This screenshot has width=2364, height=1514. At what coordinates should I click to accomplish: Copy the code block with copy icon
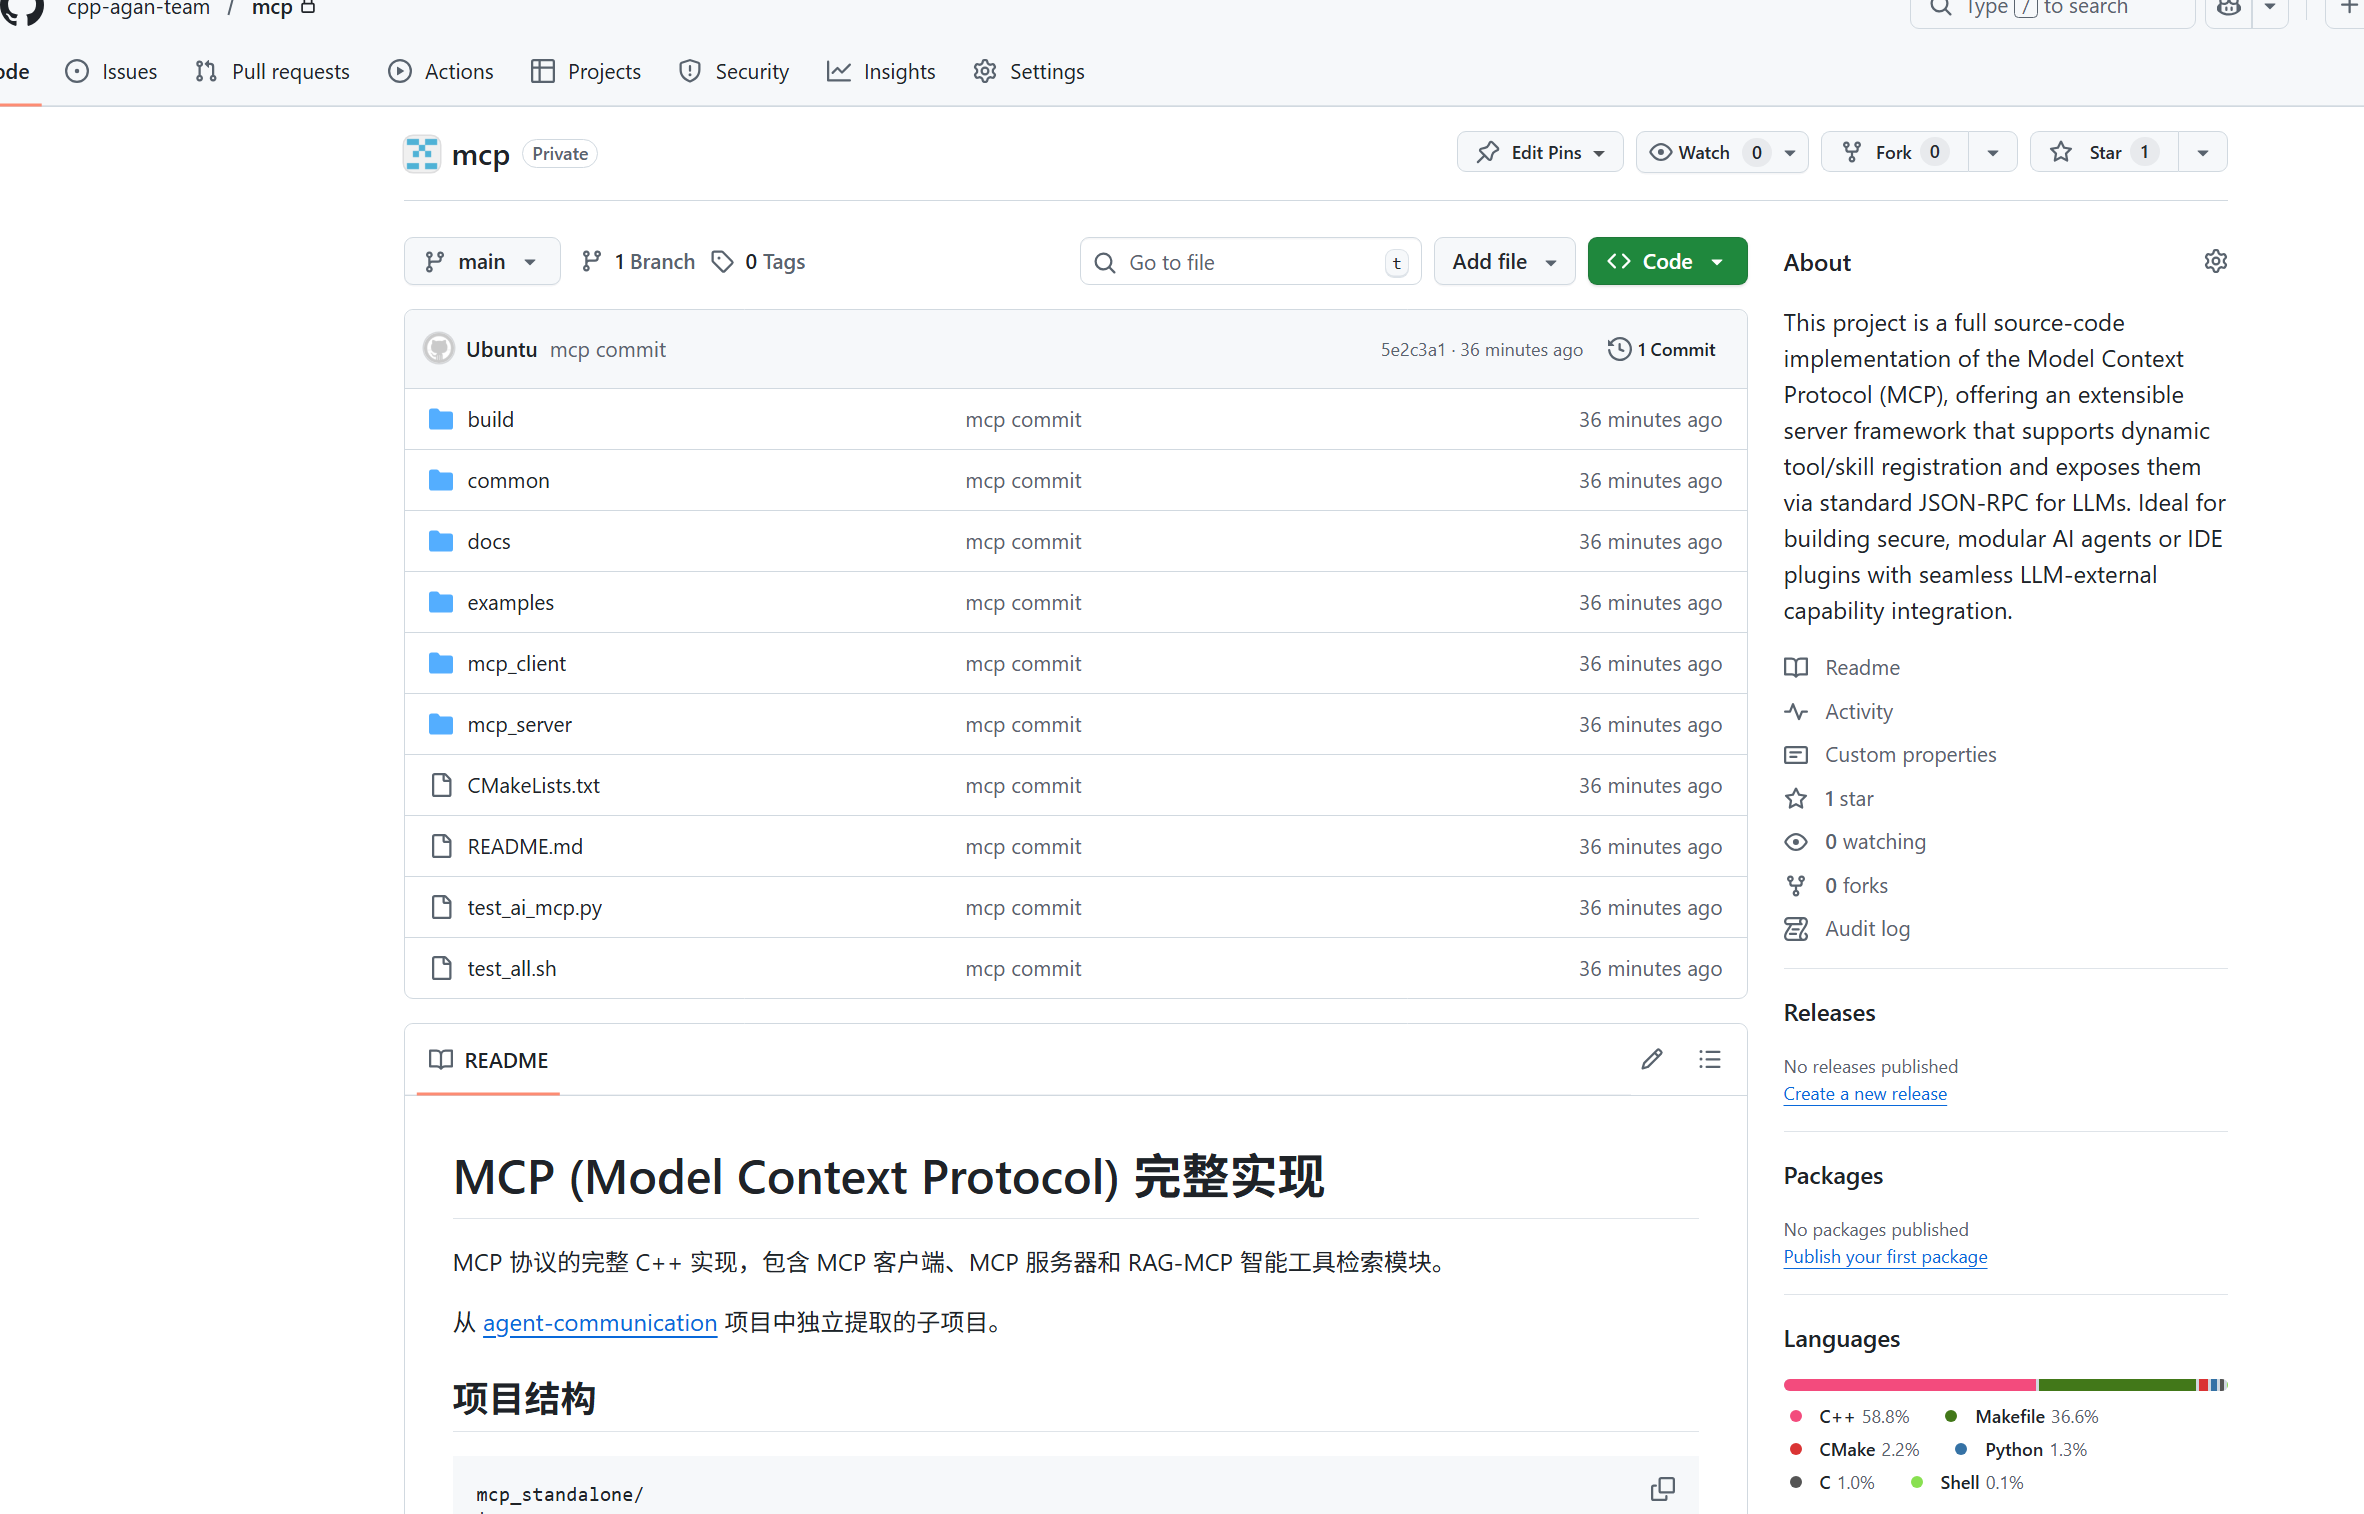tap(1662, 1488)
